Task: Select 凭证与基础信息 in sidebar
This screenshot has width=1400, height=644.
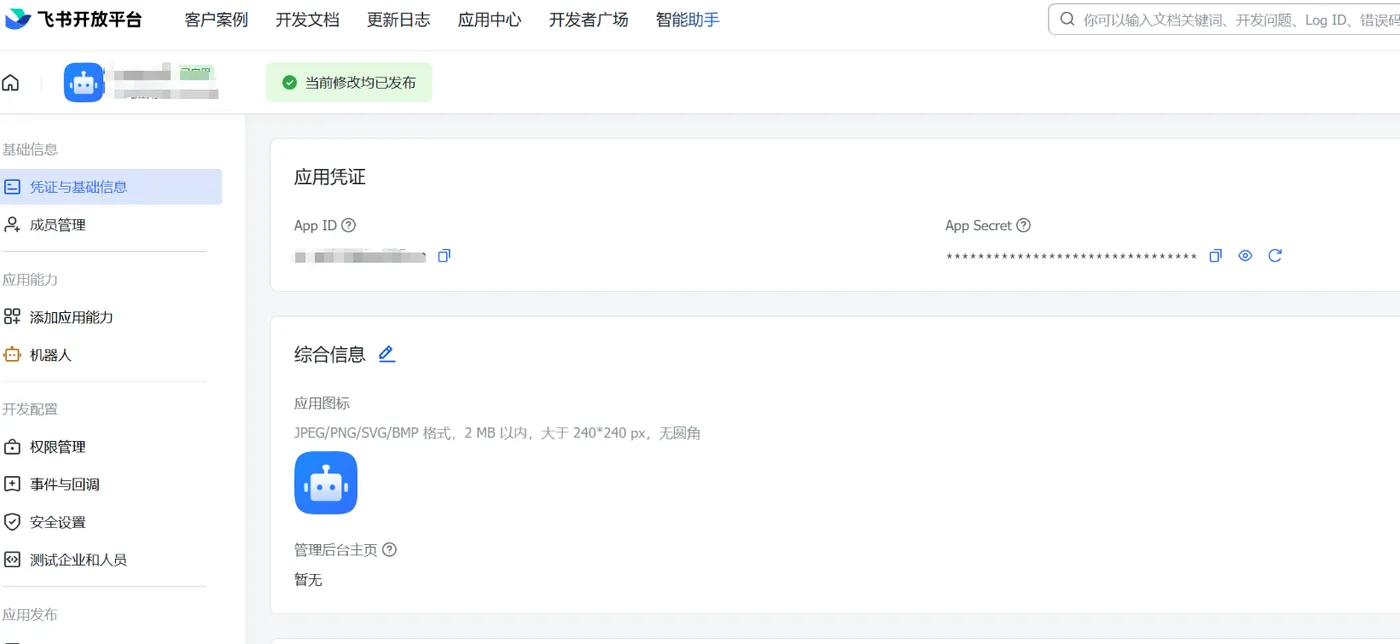Action: tap(111, 187)
